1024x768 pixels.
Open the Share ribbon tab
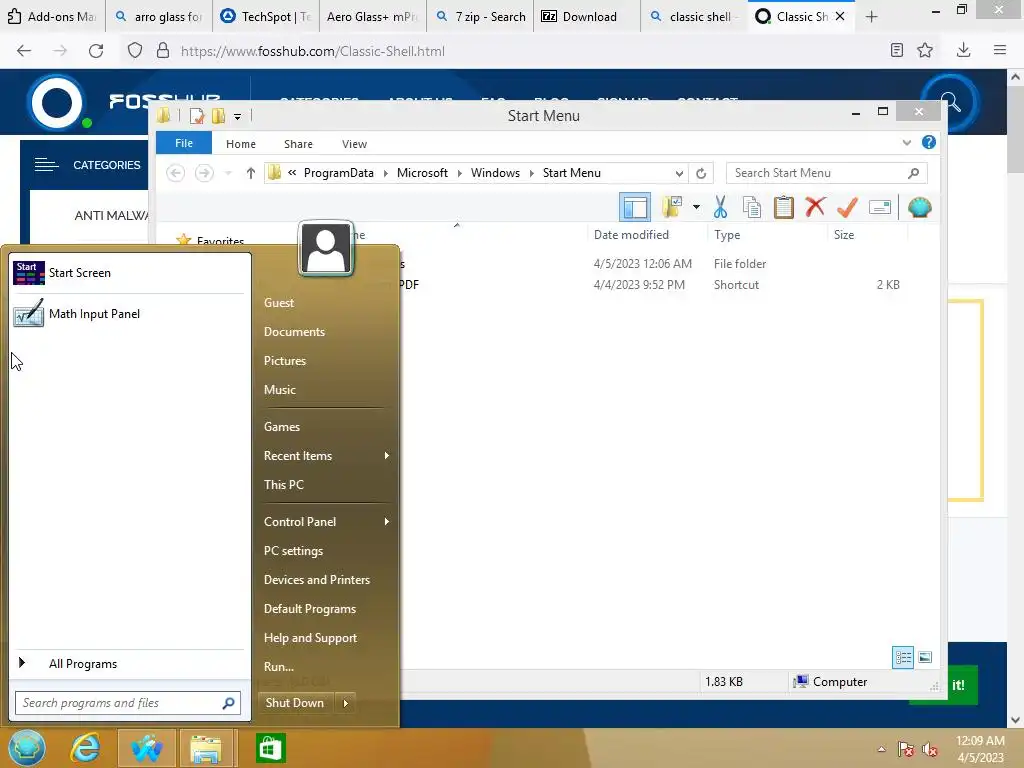(298, 144)
